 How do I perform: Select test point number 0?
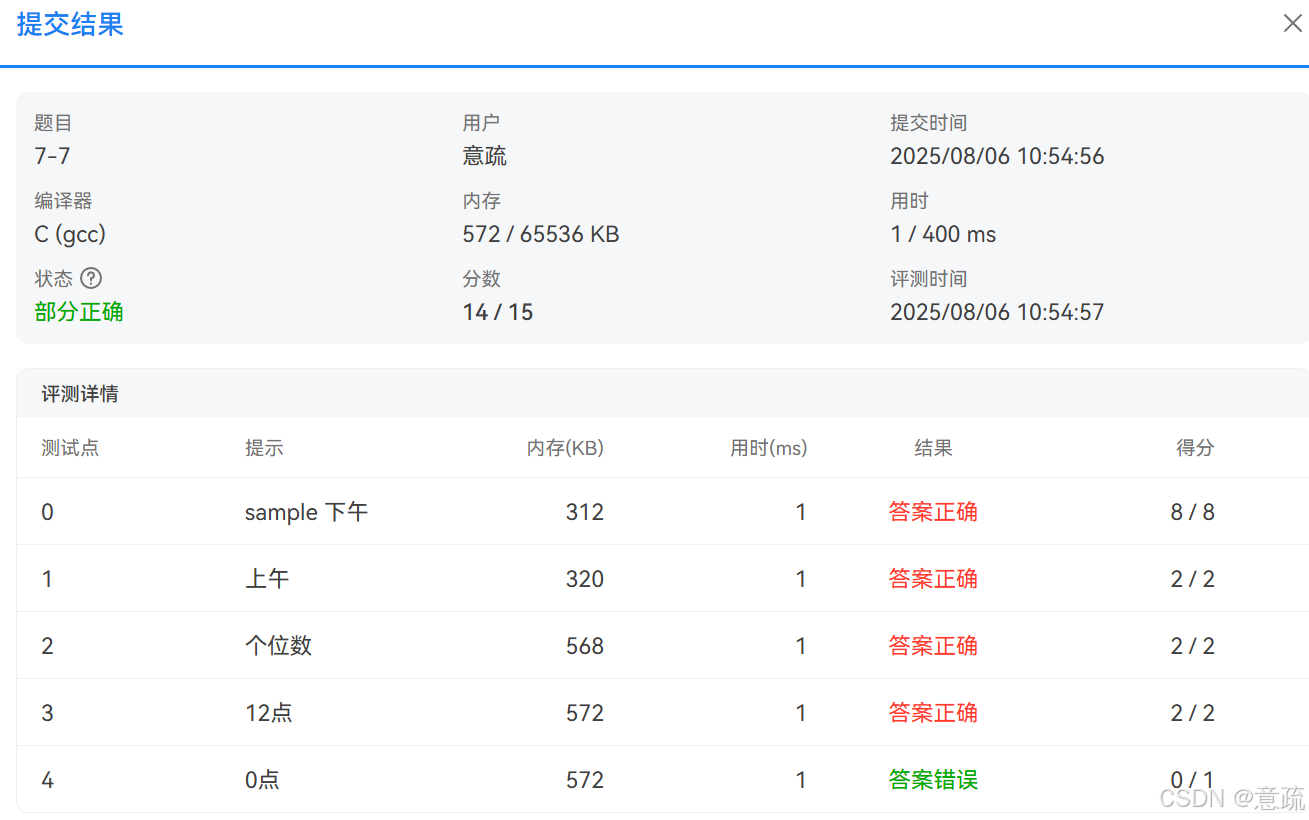(47, 512)
